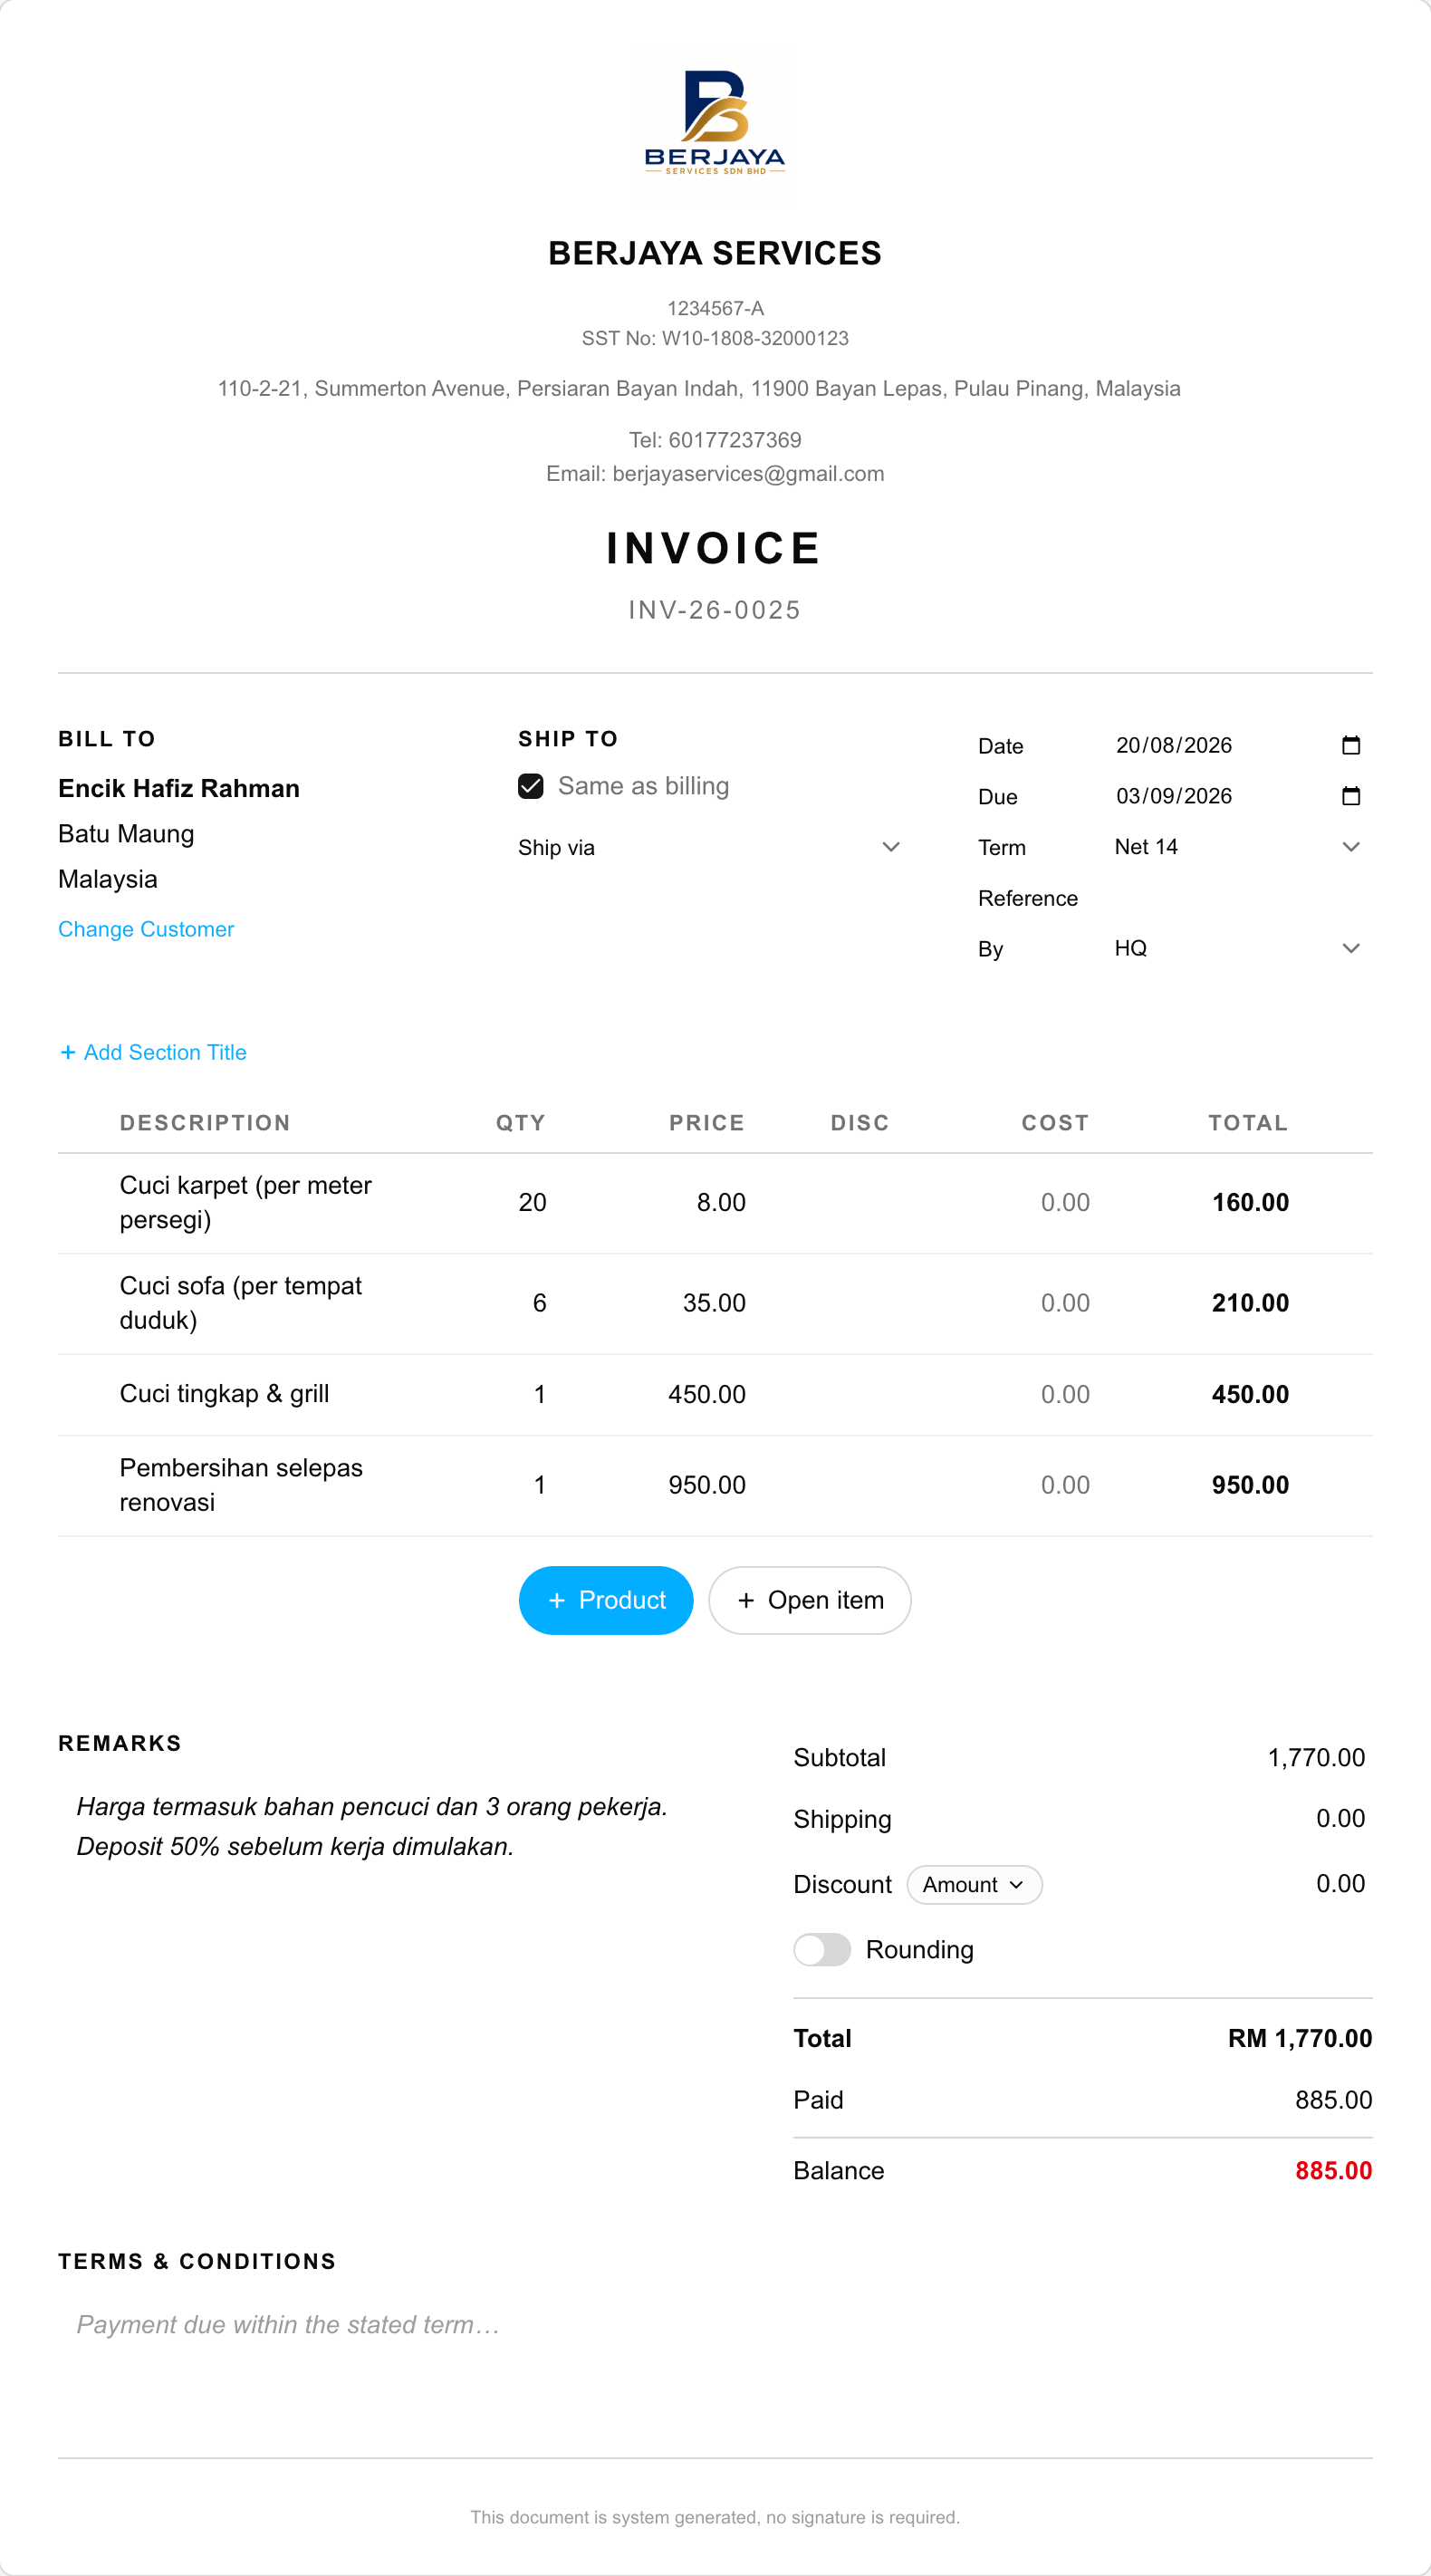This screenshot has width=1431, height=2576.
Task: Click the email berjayaservices@gmail.com line
Action: point(715,473)
